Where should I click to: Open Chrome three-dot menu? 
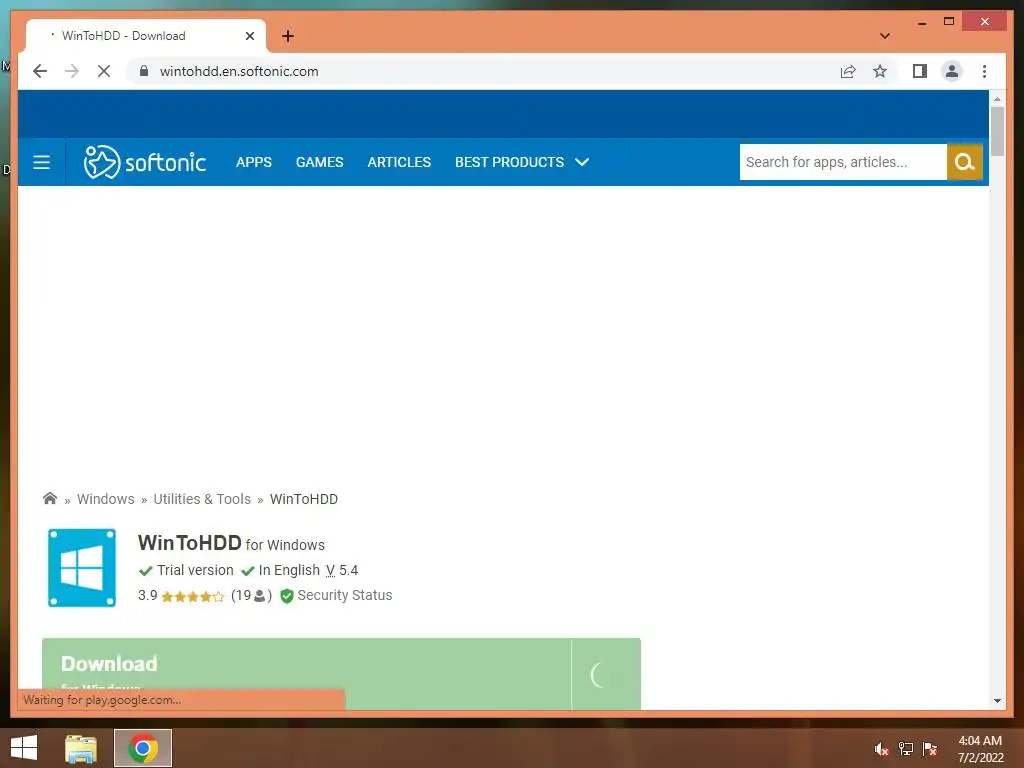coord(984,71)
